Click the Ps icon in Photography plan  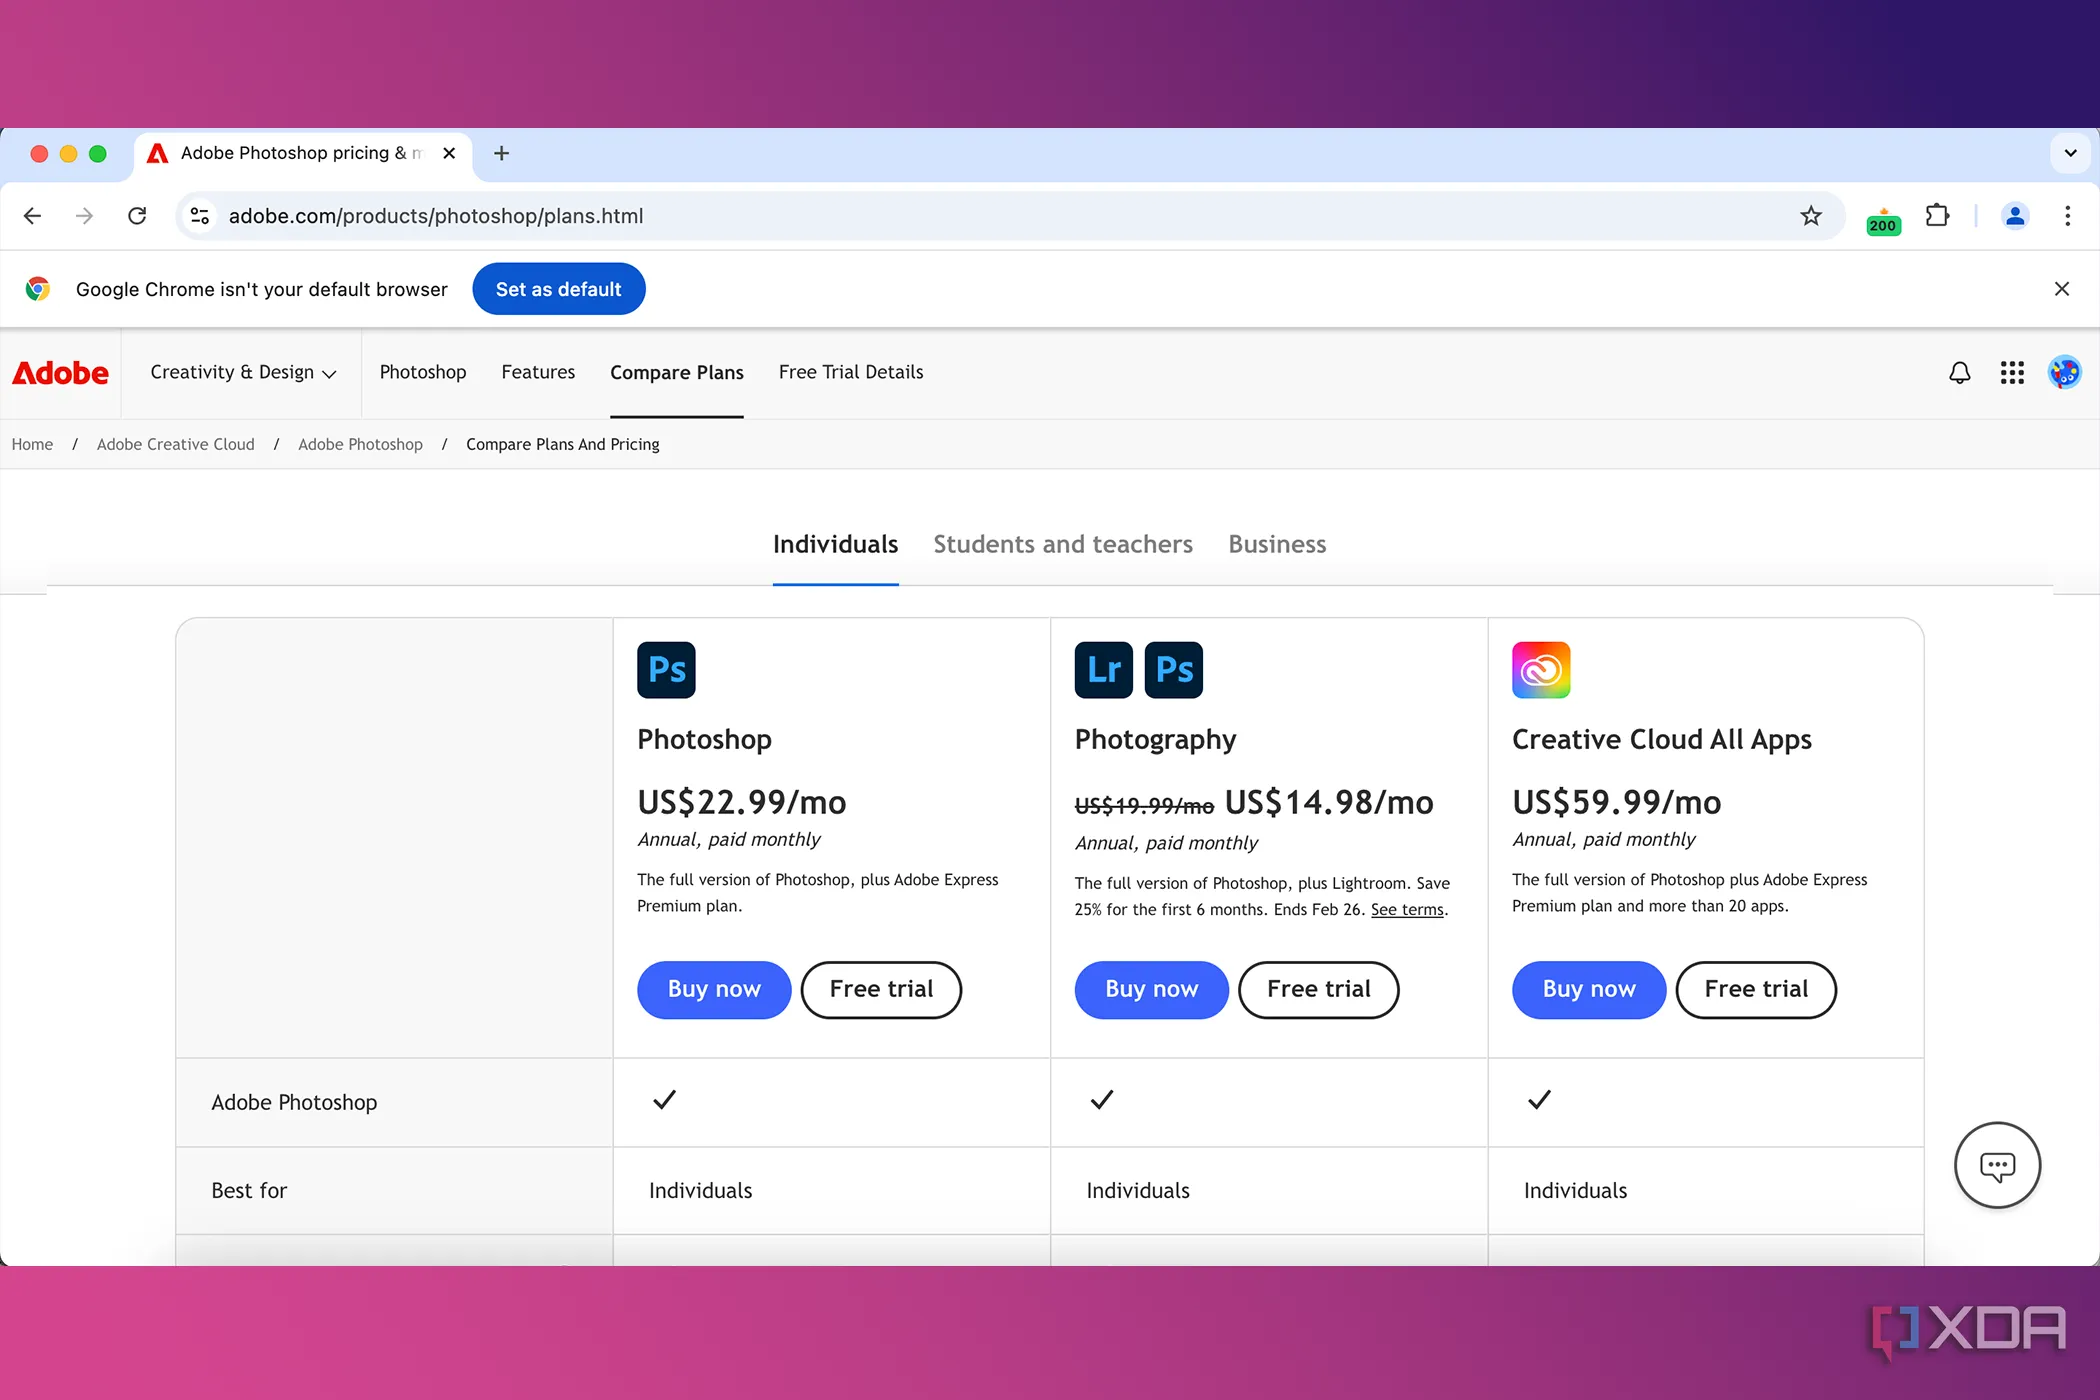[1174, 669]
